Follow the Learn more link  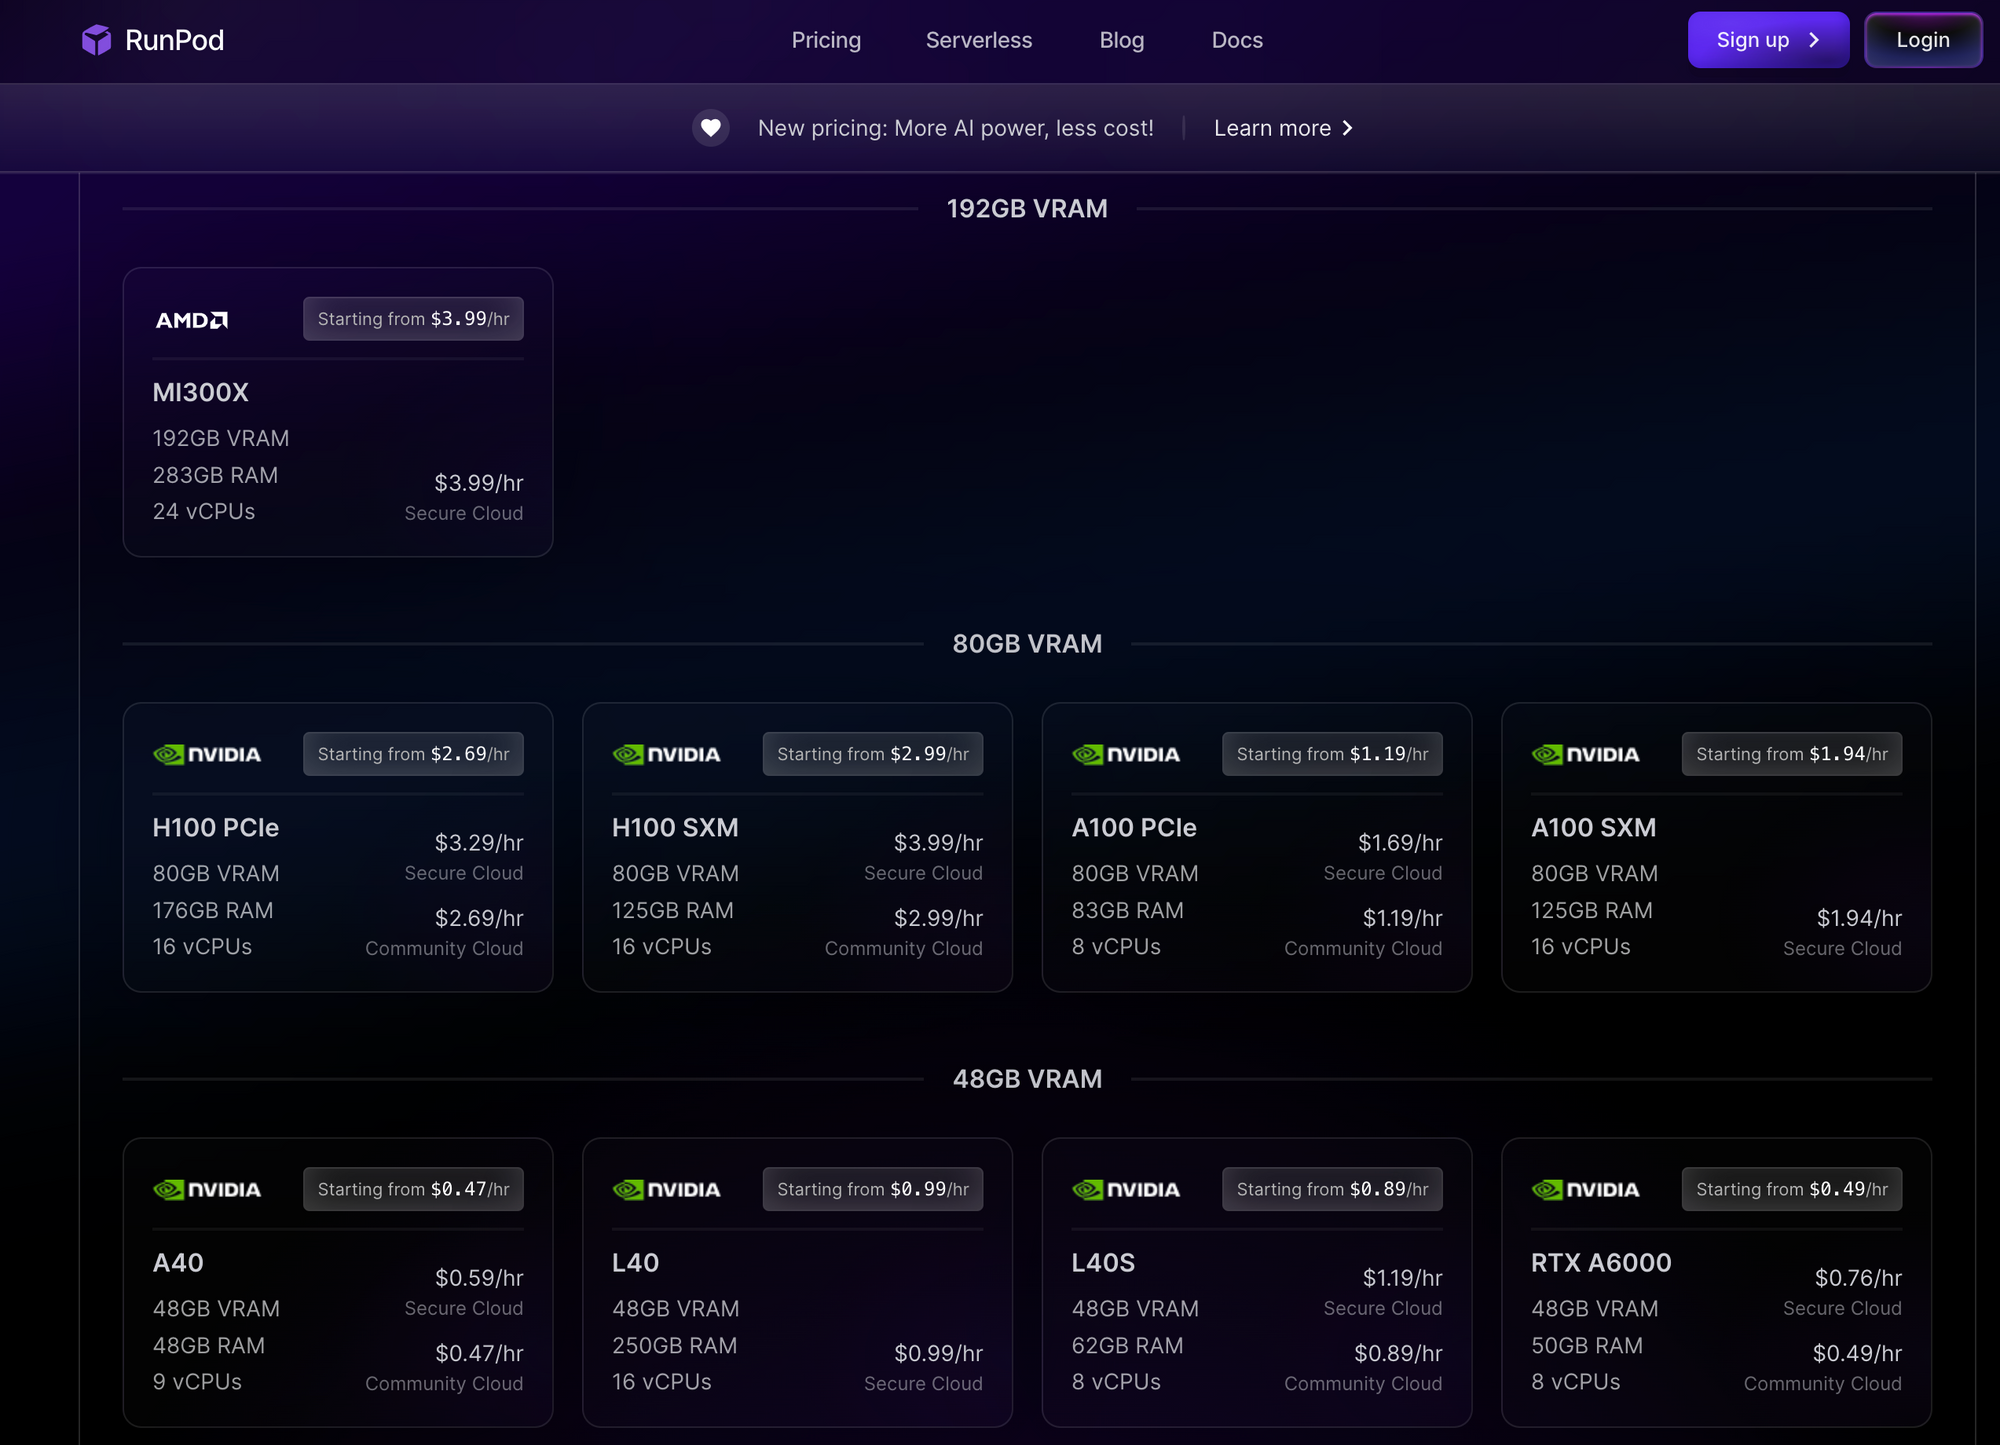tap(1272, 128)
